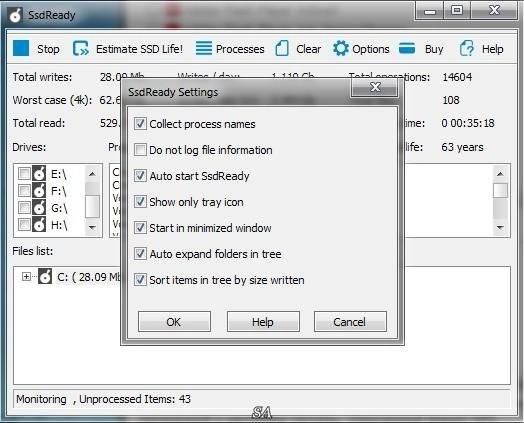The height and width of the screenshot is (423, 524).
Task: Toggle Auto start SsdReady checkbox
Action: pyautogui.click(x=140, y=176)
